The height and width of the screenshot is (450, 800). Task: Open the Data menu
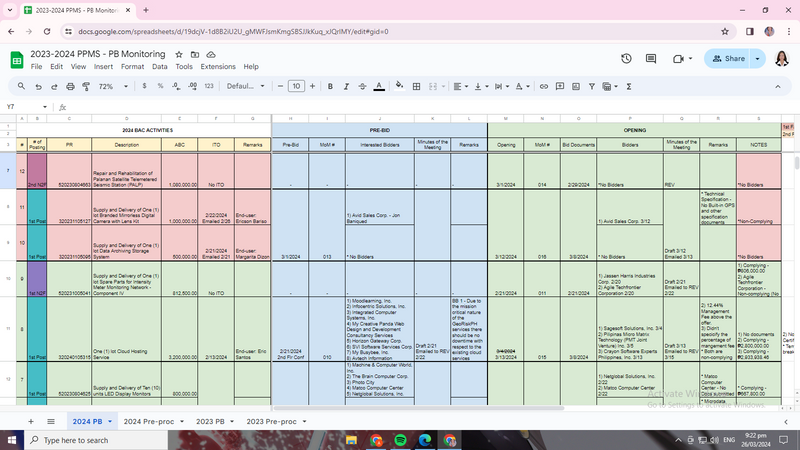coord(159,67)
